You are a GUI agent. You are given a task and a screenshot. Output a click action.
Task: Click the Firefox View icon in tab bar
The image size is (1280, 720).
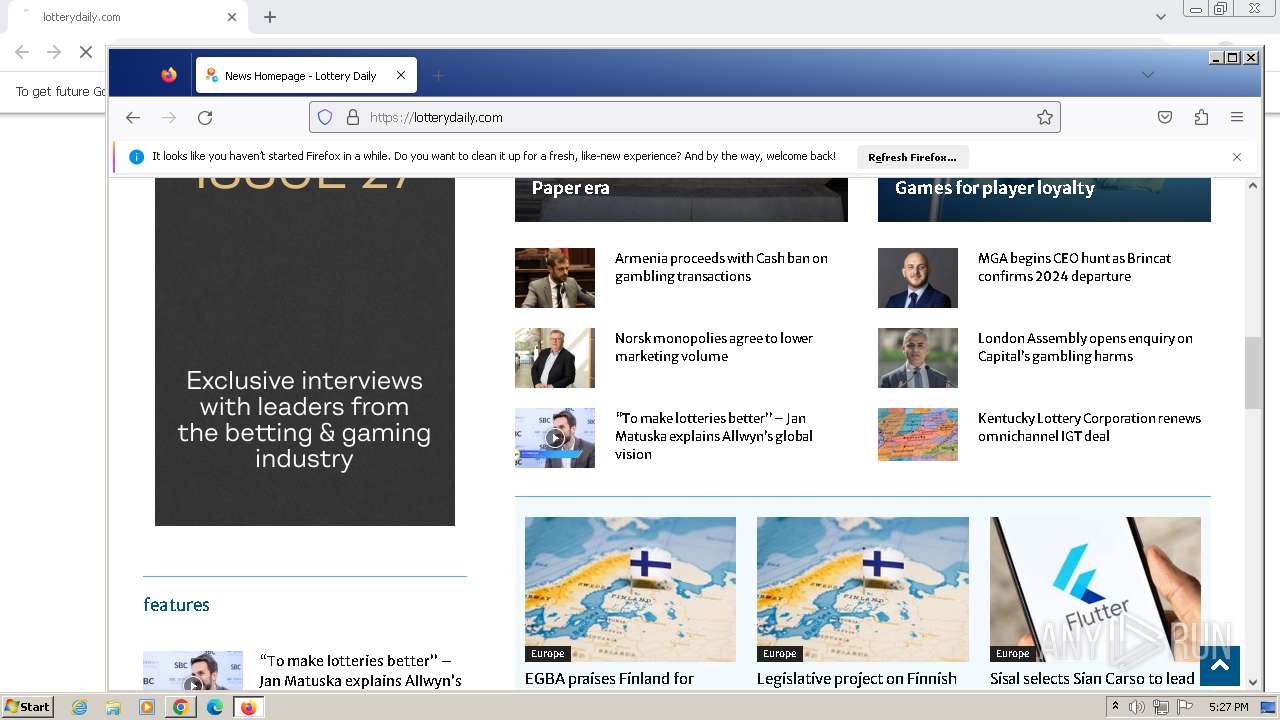point(169,75)
